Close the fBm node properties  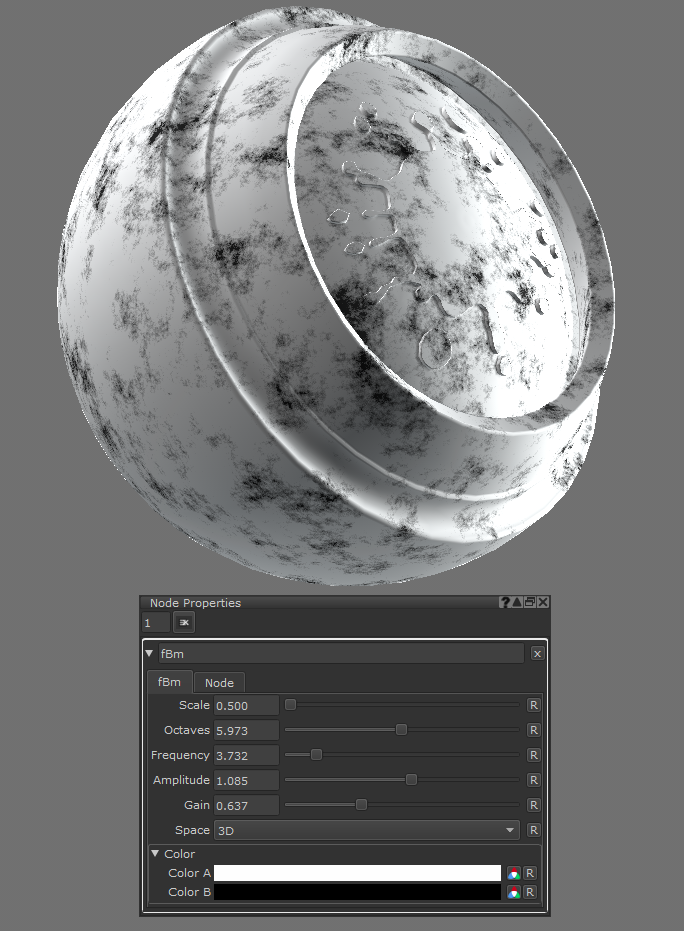(x=537, y=654)
